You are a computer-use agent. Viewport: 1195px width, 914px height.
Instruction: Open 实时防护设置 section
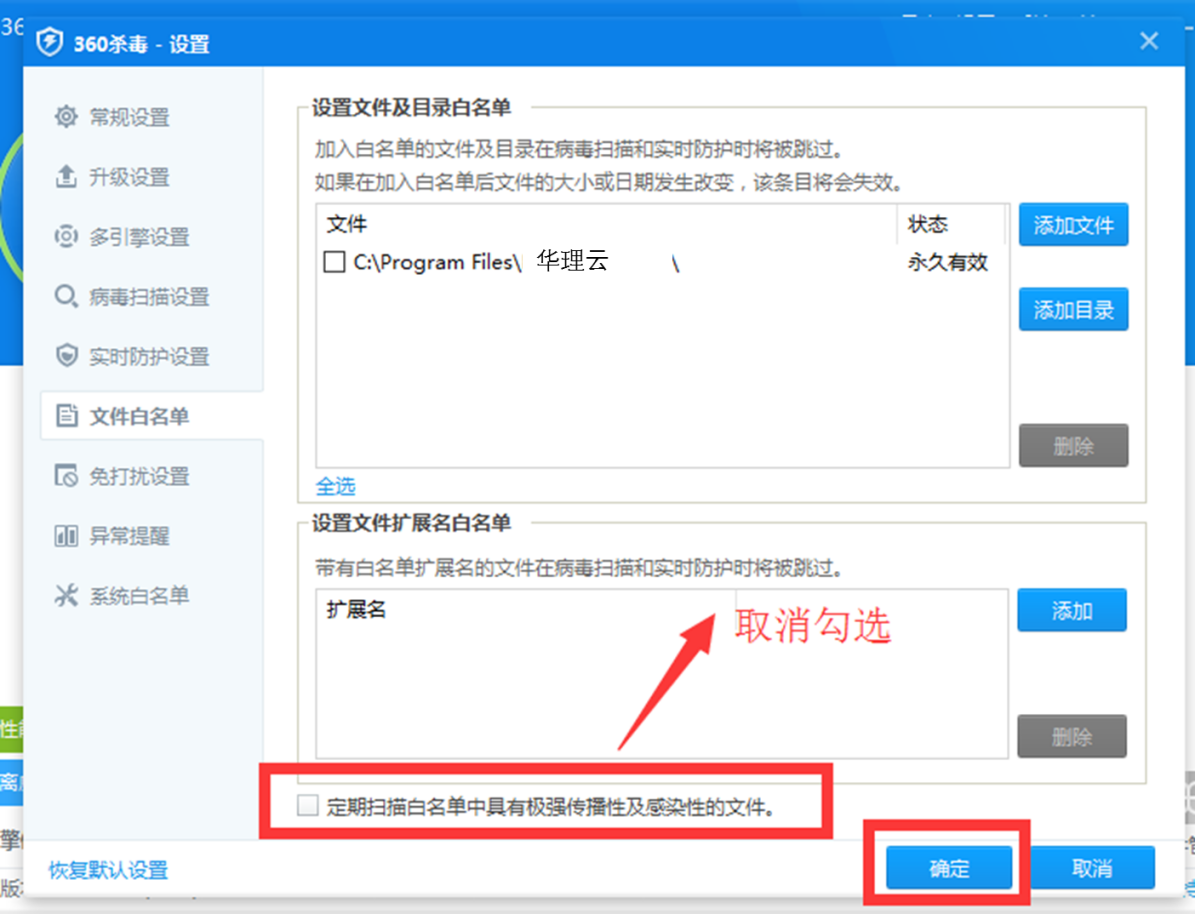click(151, 356)
